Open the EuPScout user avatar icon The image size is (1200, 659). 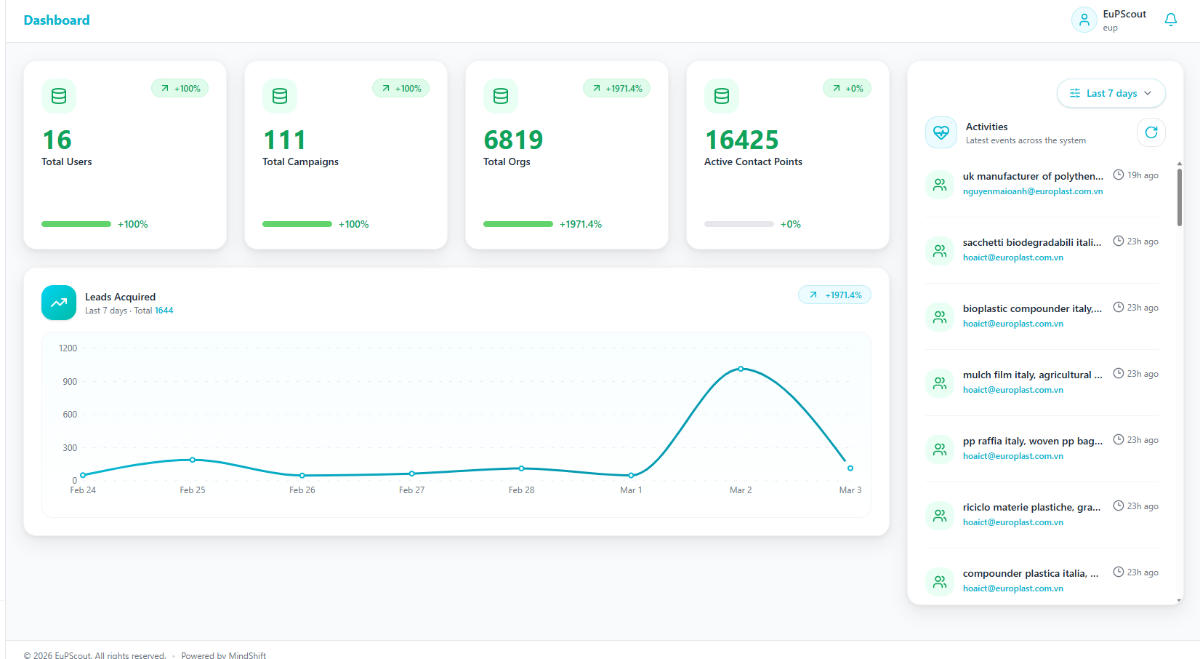[1084, 20]
